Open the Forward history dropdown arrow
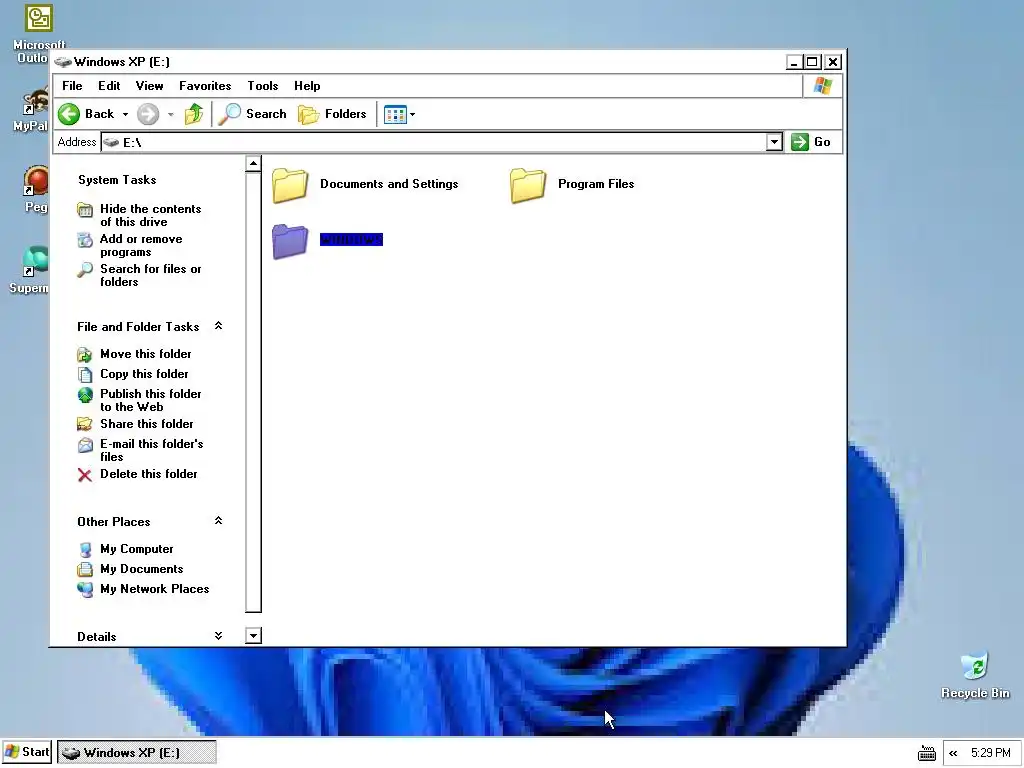The width and height of the screenshot is (1024, 768). (x=170, y=114)
